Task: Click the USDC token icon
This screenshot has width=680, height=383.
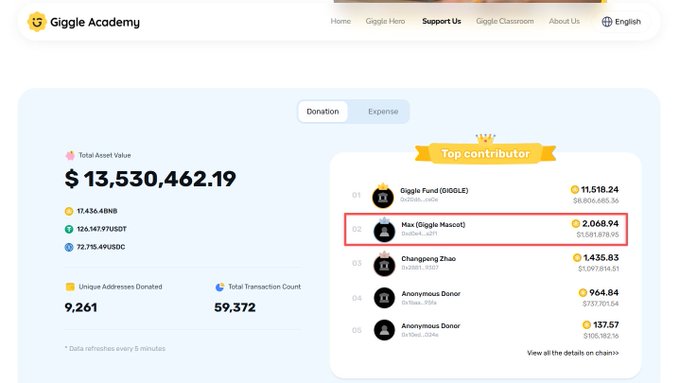Action: 69,247
